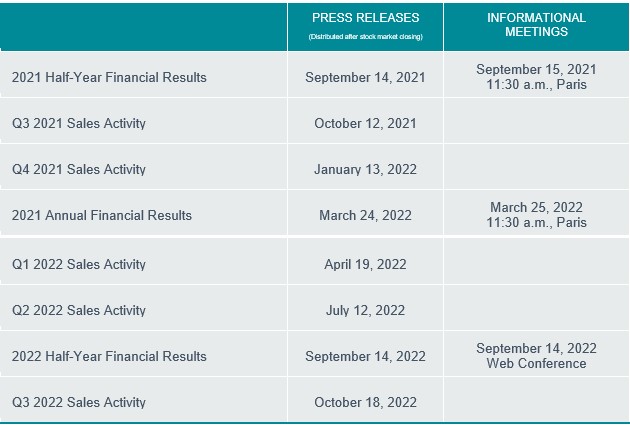Select the 2022 Half-Year Financial Results label
This screenshot has height=426, width=630.
click(109, 356)
